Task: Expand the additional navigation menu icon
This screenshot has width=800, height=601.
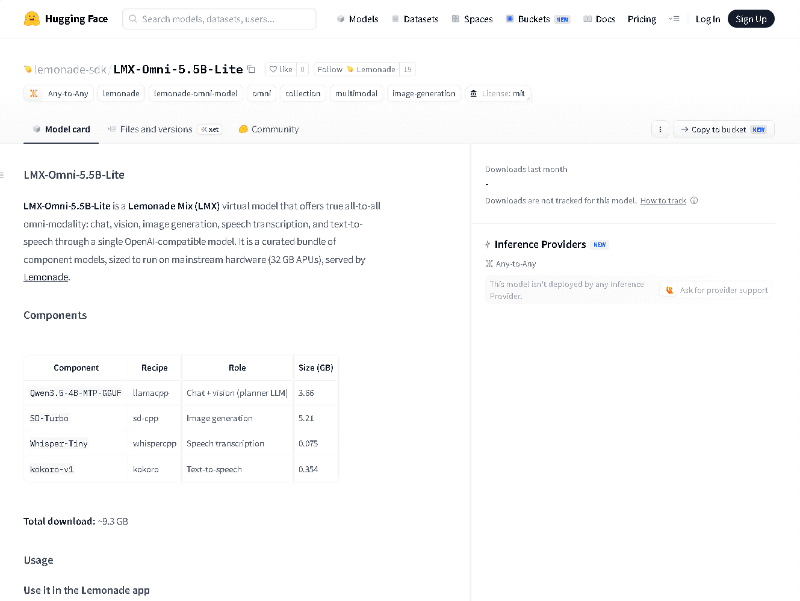Action: pyautogui.click(x=674, y=19)
